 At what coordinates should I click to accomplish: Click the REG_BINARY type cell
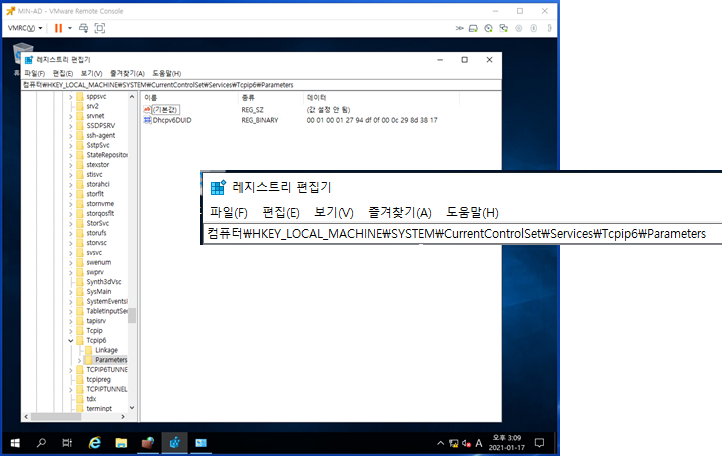tap(260, 120)
